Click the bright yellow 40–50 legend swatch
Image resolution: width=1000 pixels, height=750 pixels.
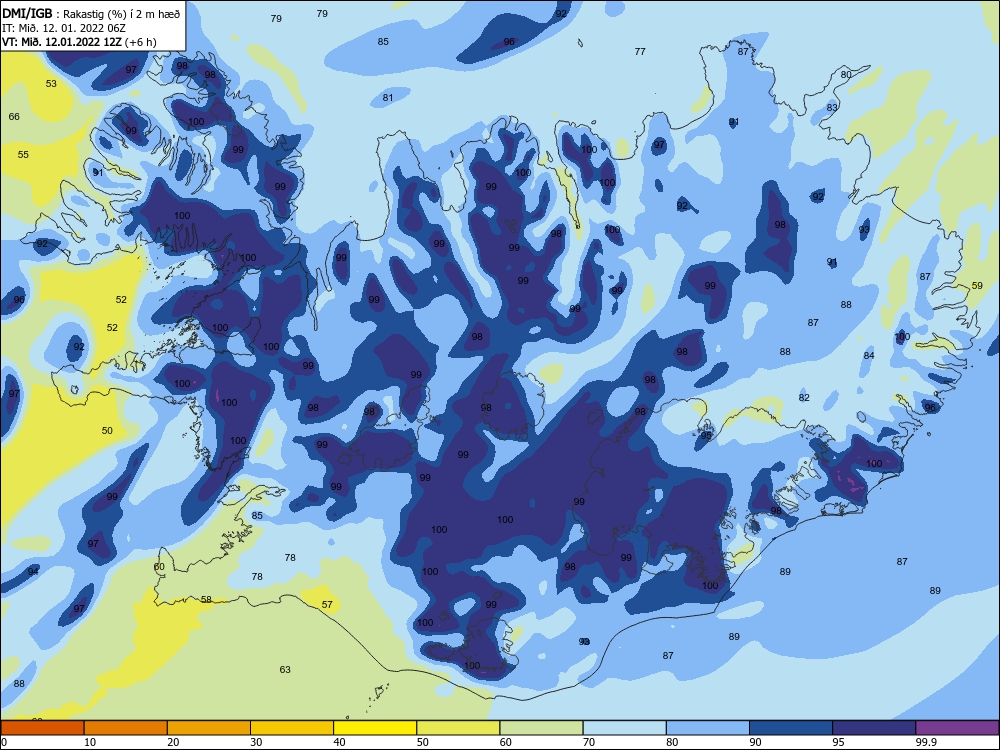pos(375,728)
